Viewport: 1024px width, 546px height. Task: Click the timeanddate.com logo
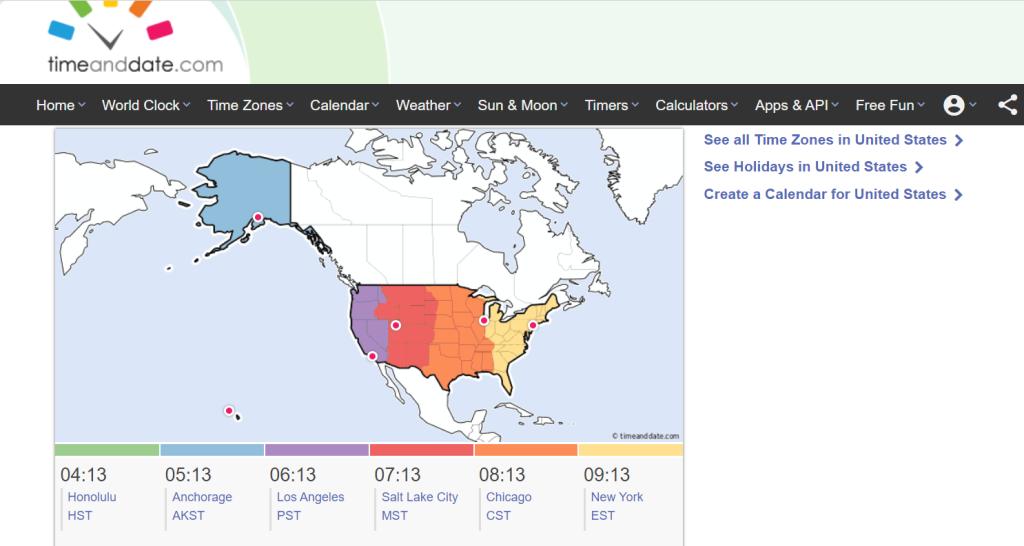[x=135, y=42]
